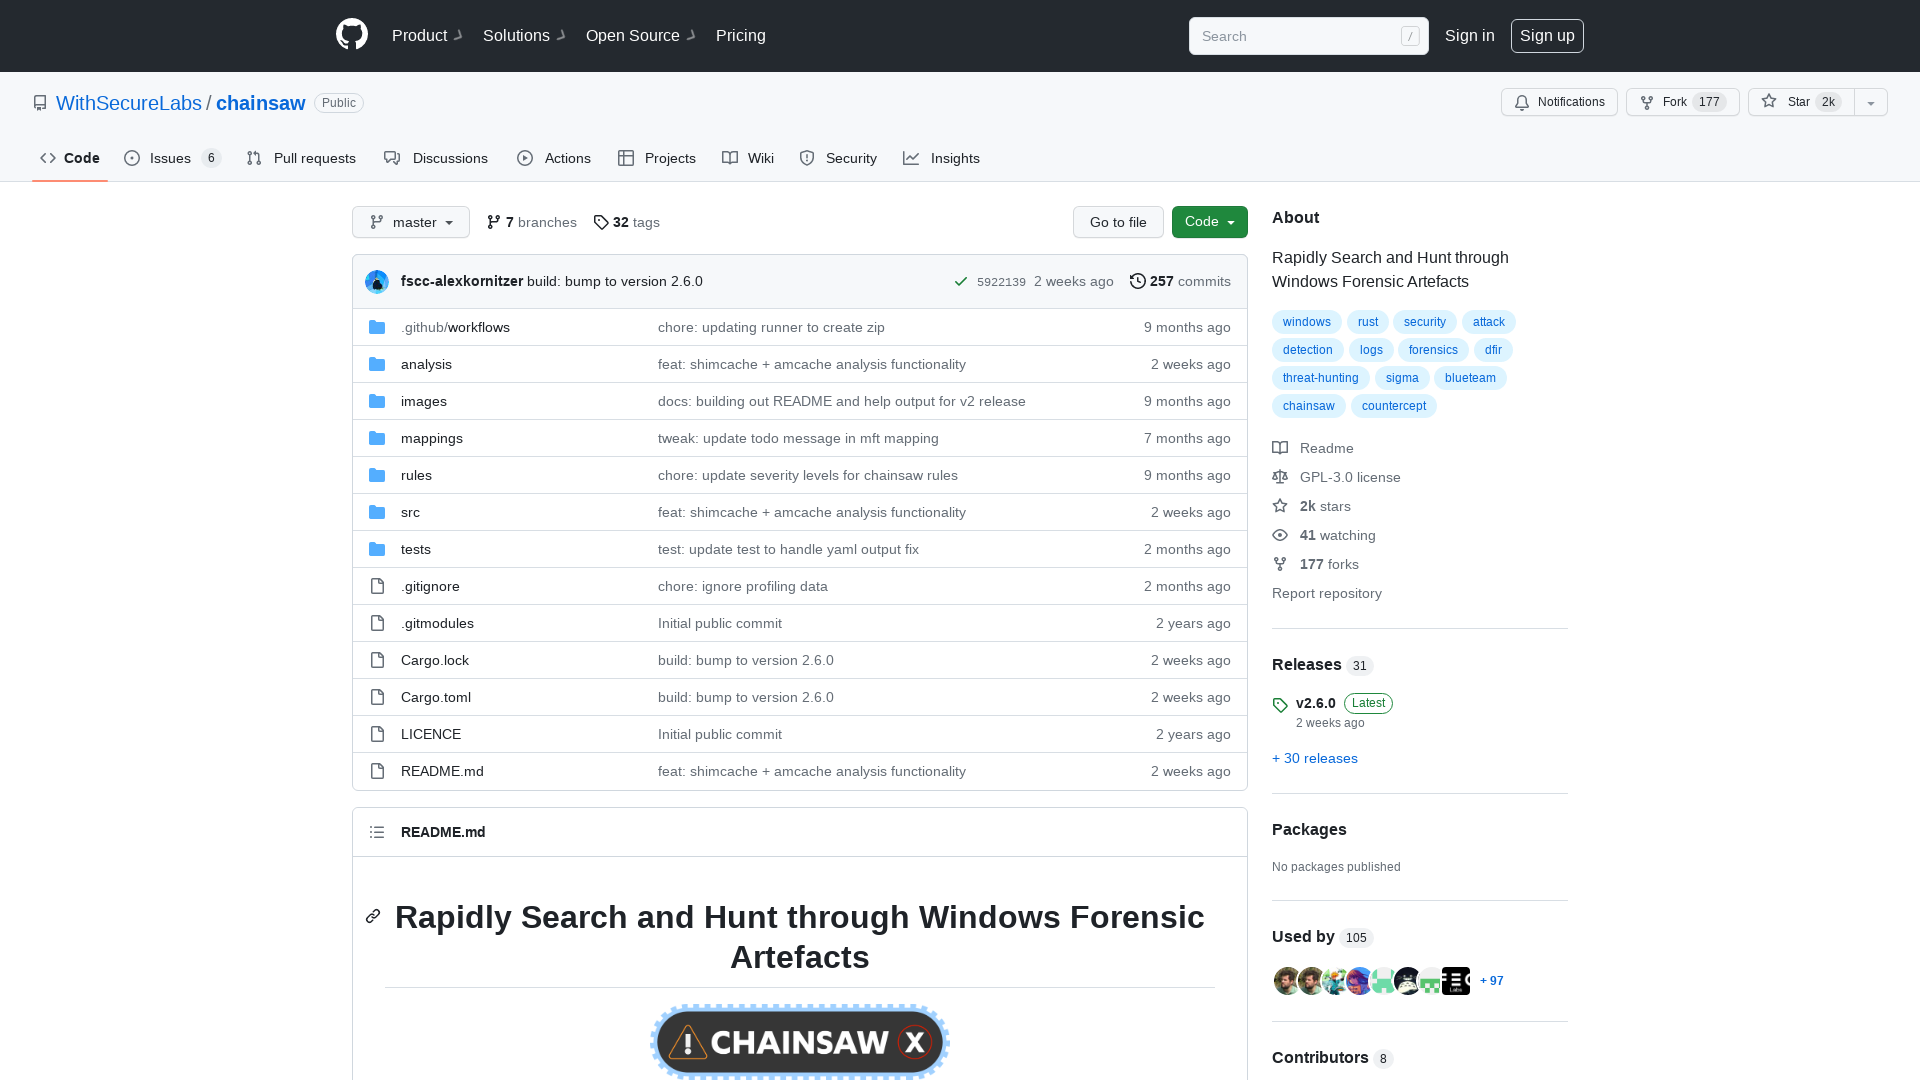Open the Wiki tab
Image resolution: width=1920 pixels, height=1080 pixels.
(x=748, y=158)
